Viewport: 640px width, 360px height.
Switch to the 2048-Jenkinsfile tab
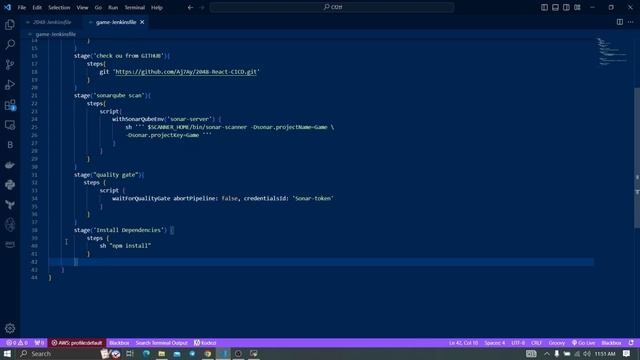point(51,22)
